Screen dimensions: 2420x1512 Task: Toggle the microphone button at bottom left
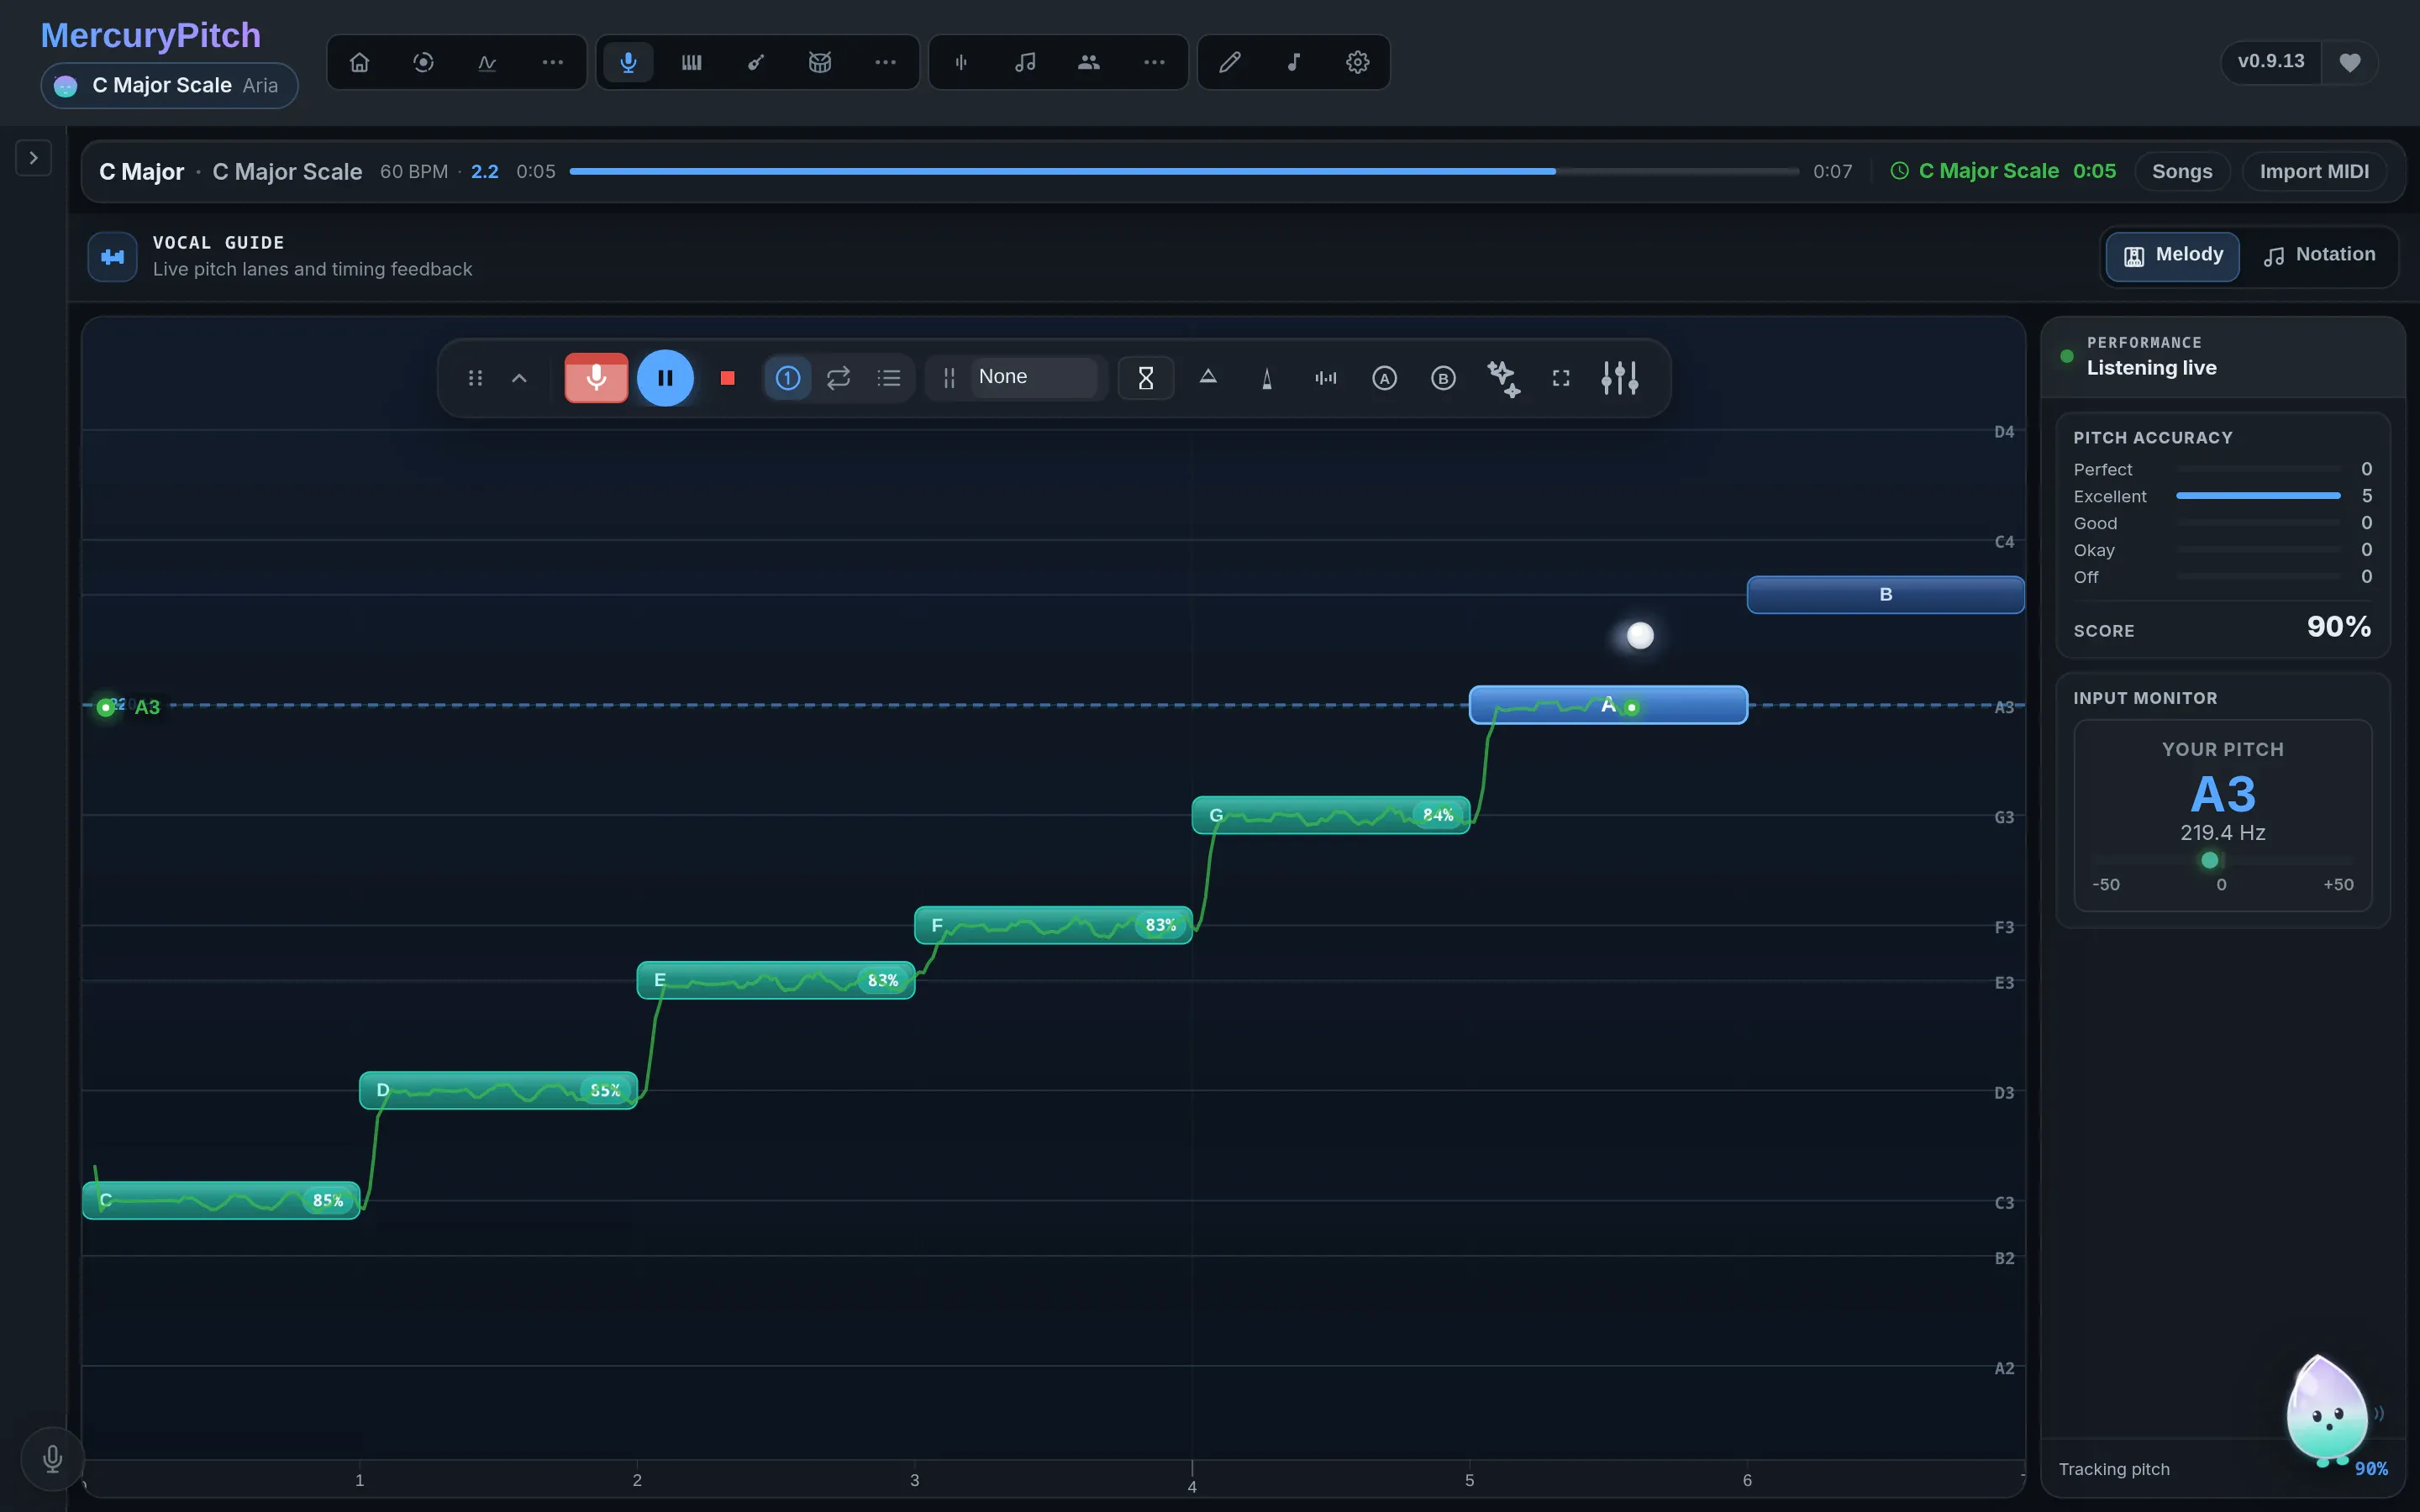53,1459
